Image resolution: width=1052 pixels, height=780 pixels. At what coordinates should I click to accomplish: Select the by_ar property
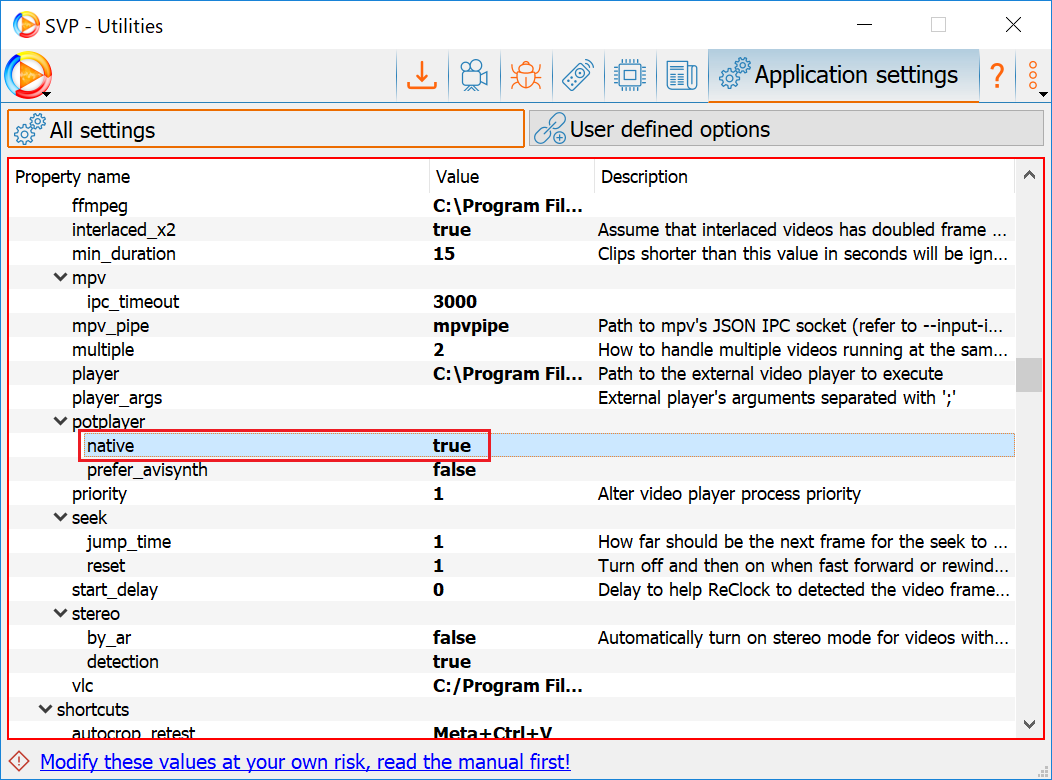click(x=511, y=637)
